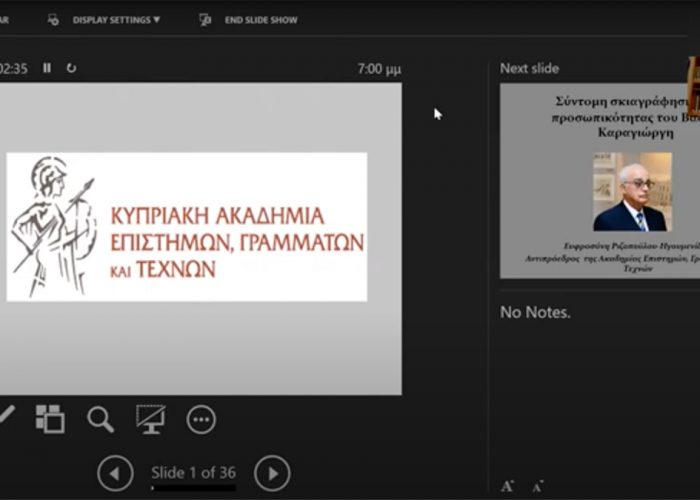This screenshot has height=500, width=700.
Task: Open more slide show options menu
Action: click(x=201, y=420)
